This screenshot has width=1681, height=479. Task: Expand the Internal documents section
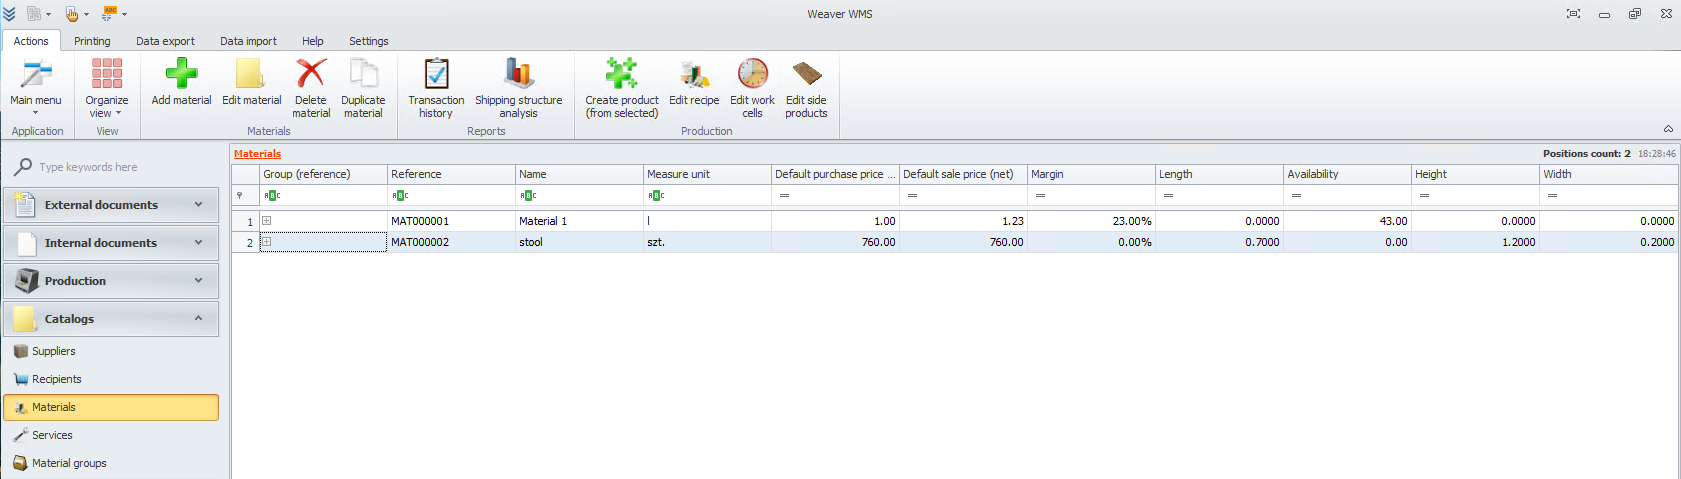(x=110, y=243)
